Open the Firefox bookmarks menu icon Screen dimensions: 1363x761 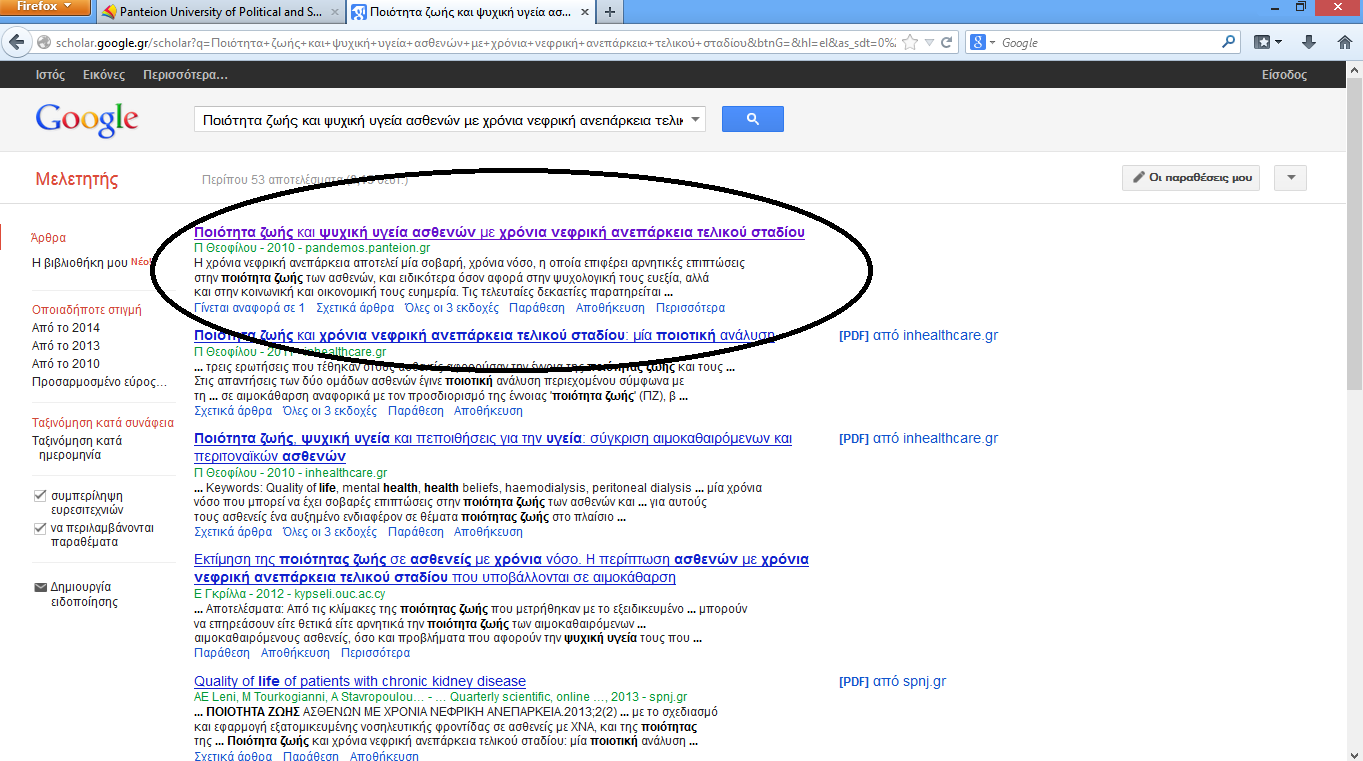1268,43
